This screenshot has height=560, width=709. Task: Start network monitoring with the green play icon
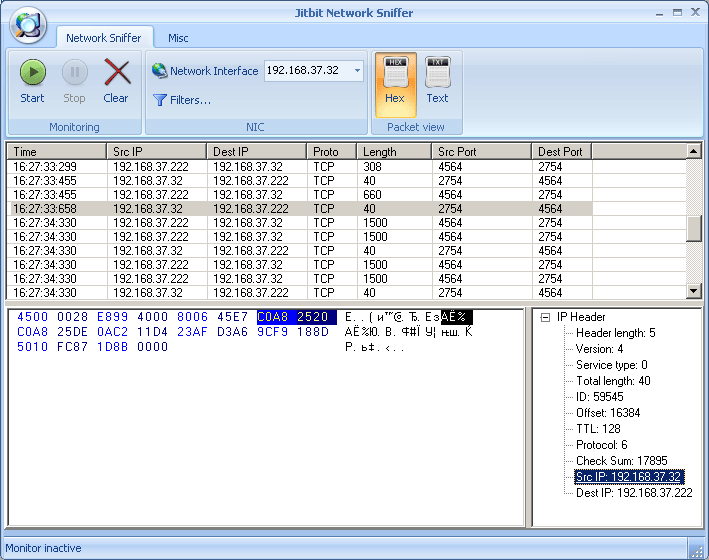coord(33,72)
